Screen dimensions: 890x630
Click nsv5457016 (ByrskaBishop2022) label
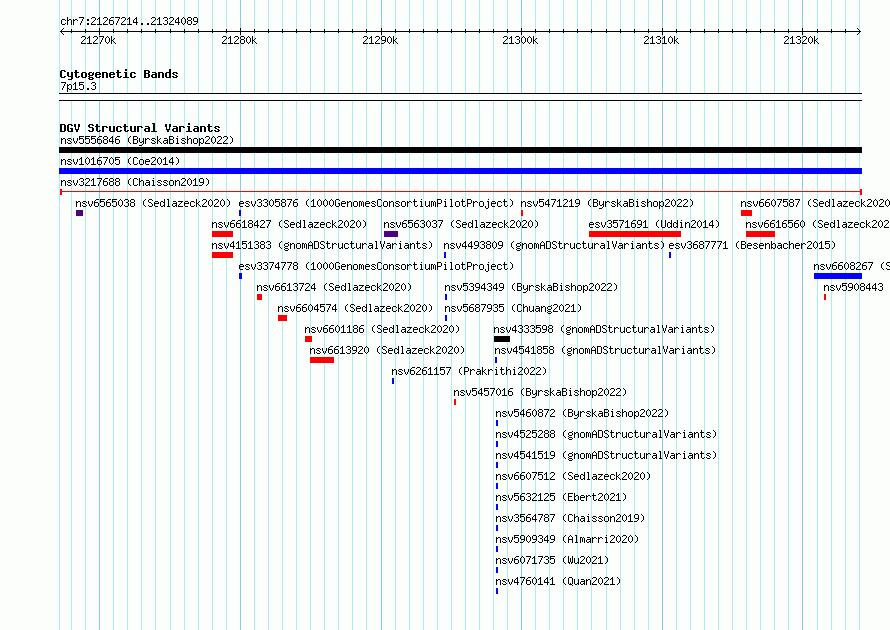coord(540,392)
